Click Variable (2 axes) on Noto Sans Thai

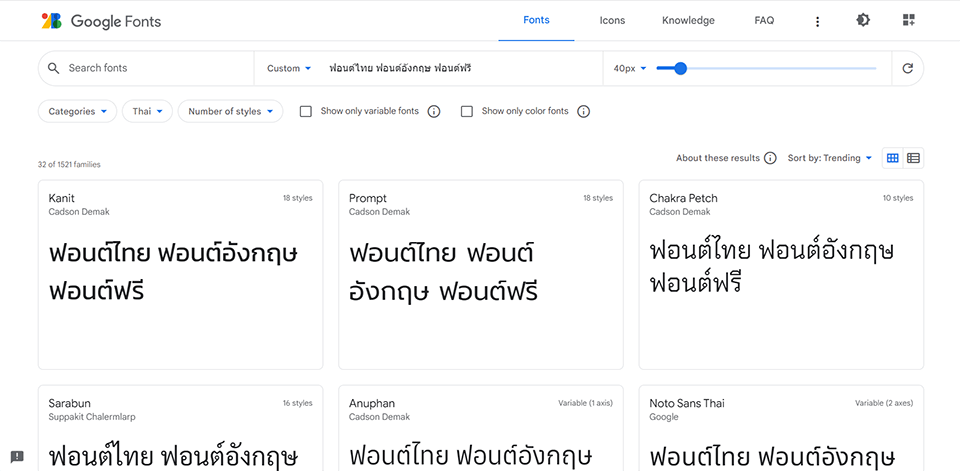coord(884,404)
